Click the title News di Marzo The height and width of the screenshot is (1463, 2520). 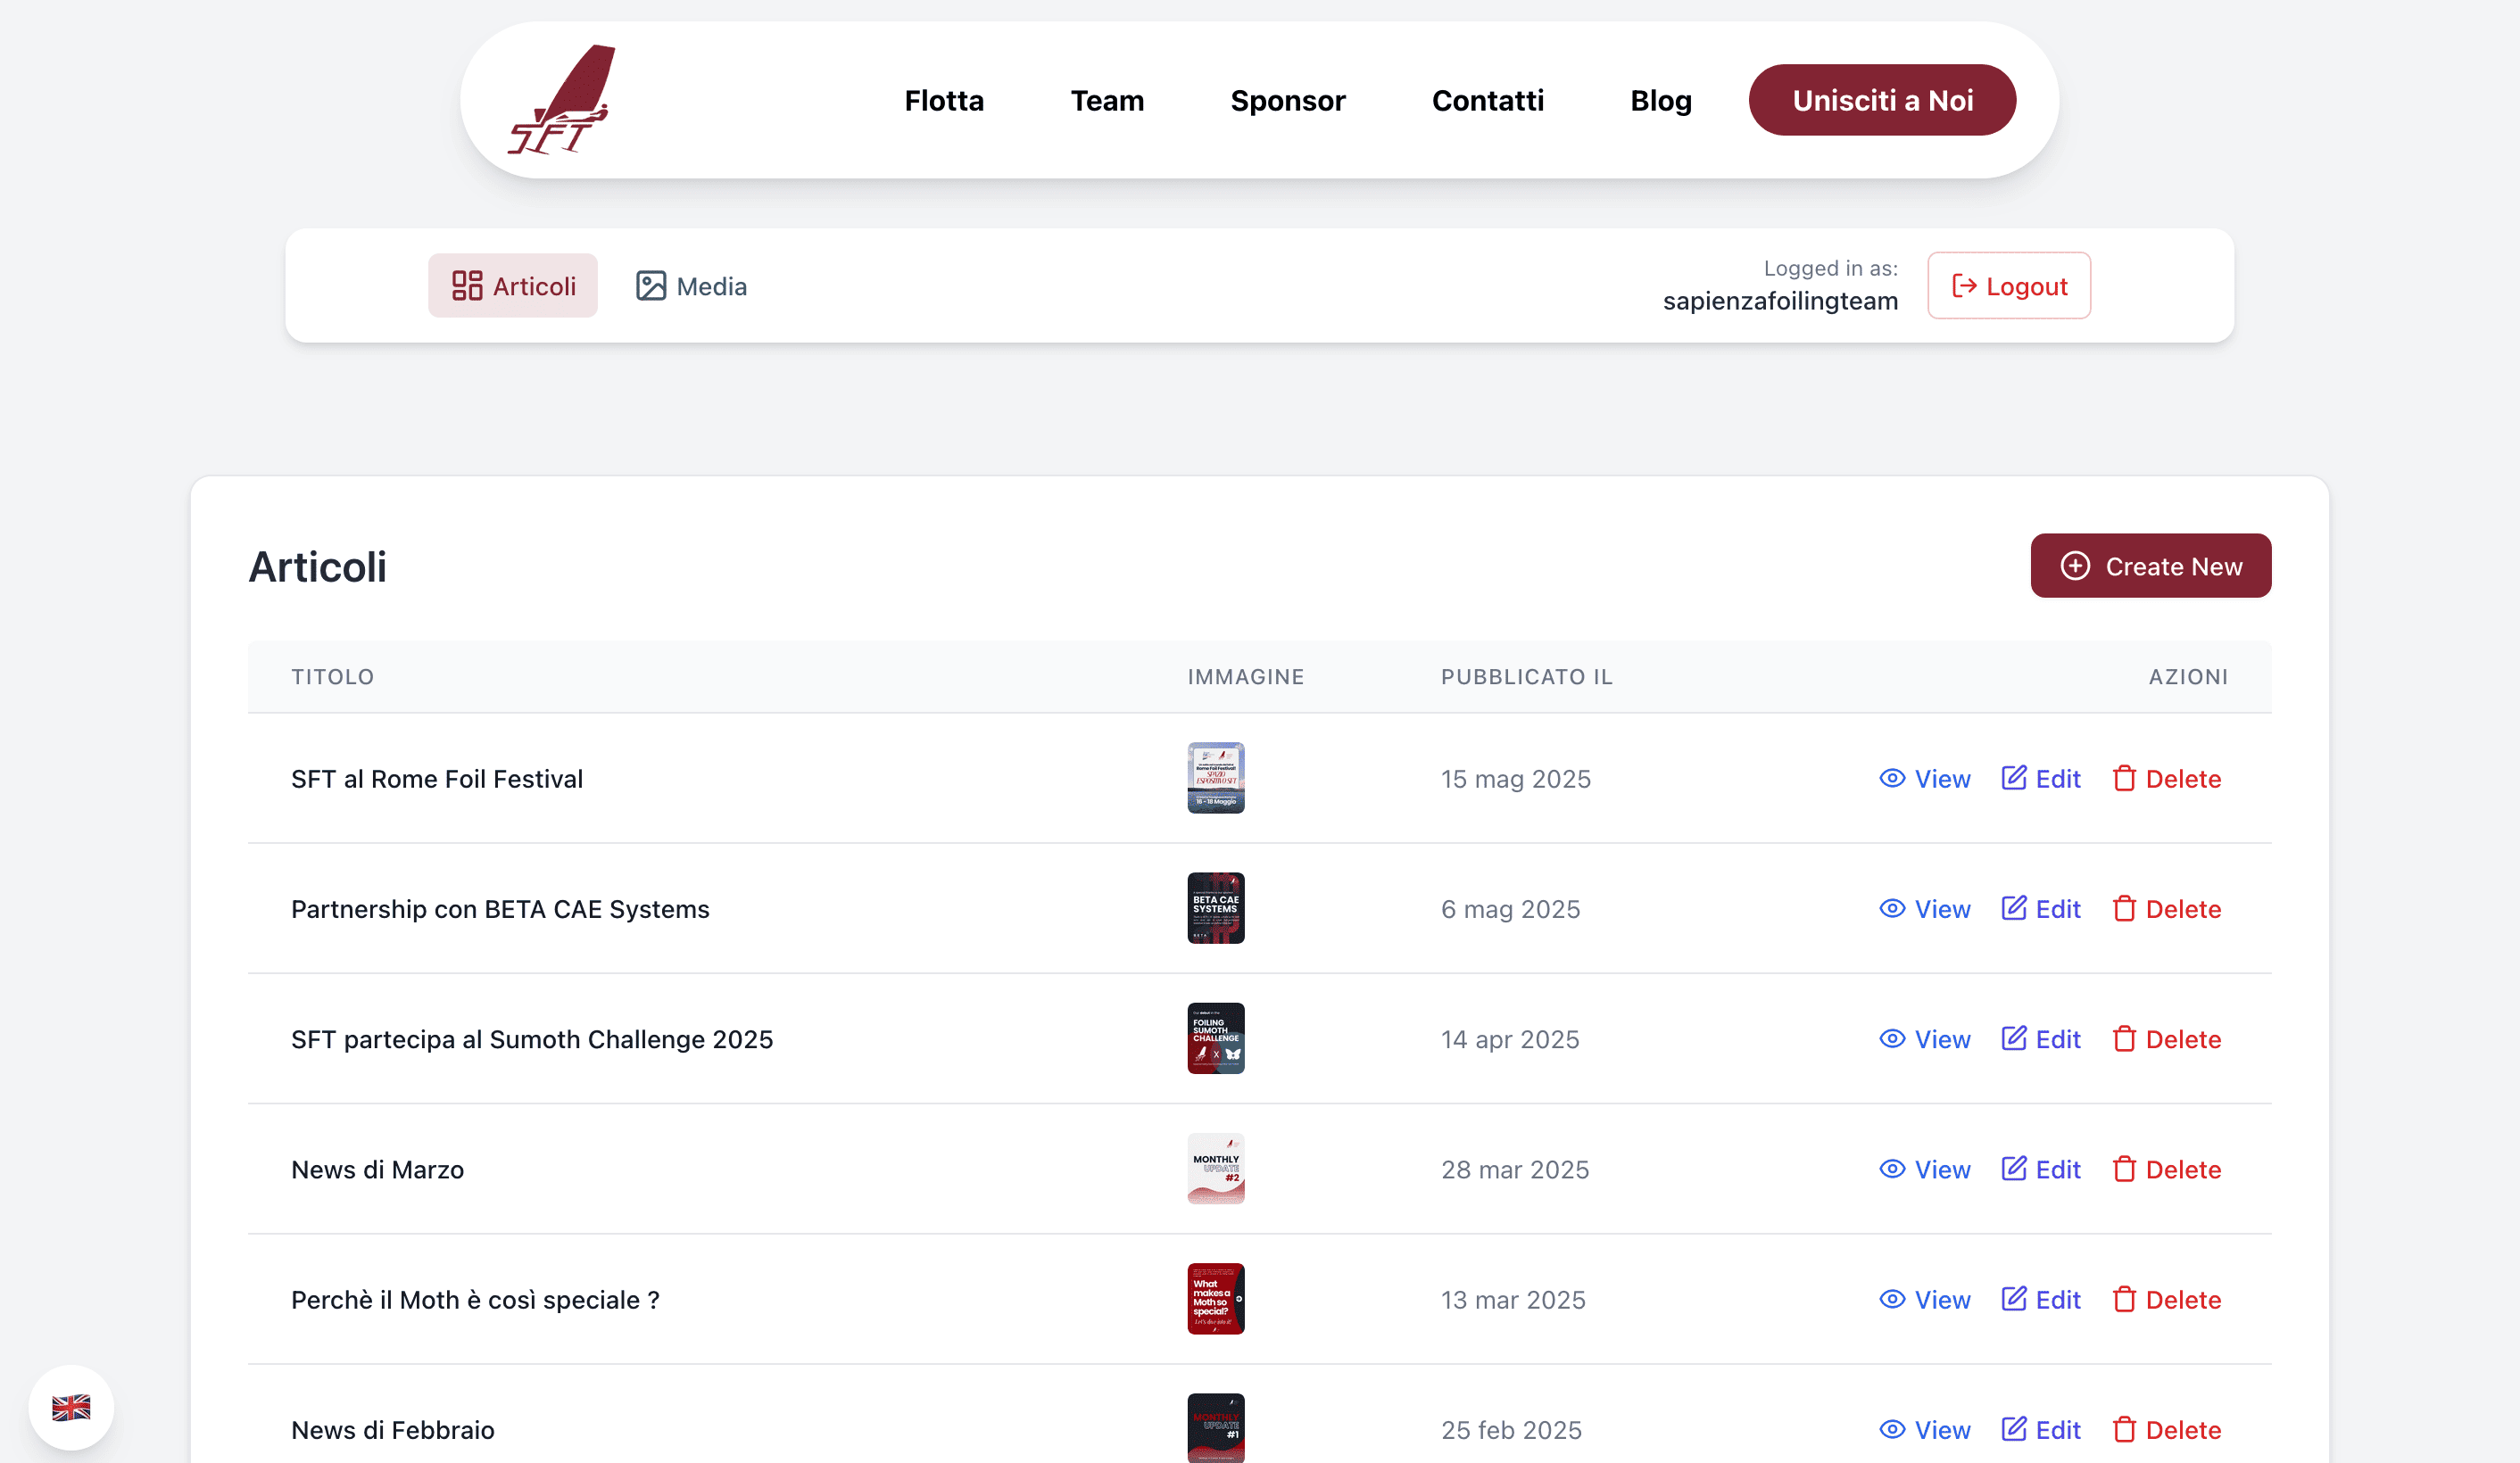pos(378,1169)
